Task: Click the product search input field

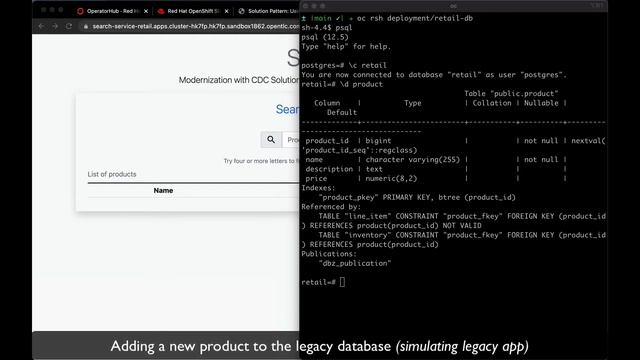Action: (x=291, y=140)
